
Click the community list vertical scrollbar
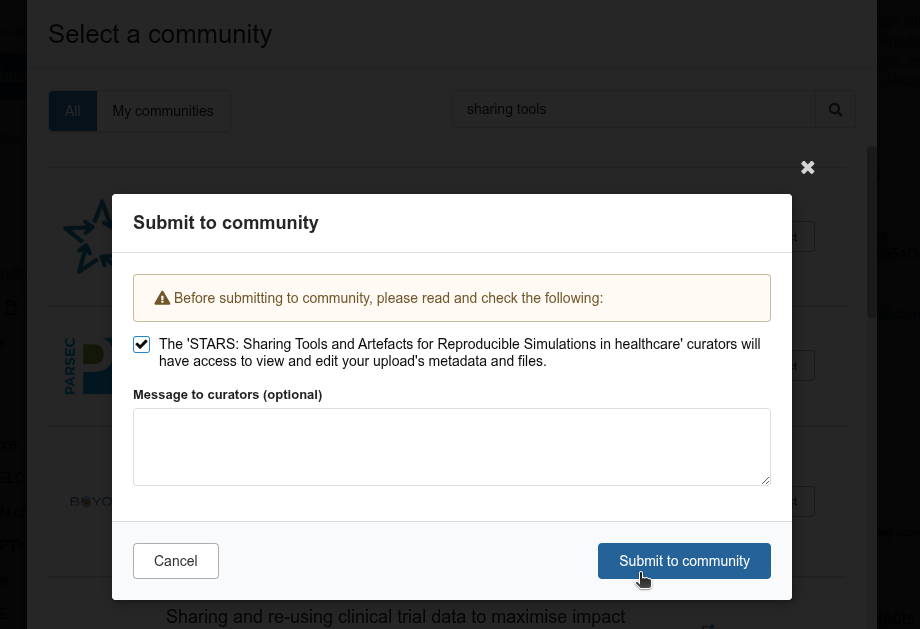click(x=871, y=230)
